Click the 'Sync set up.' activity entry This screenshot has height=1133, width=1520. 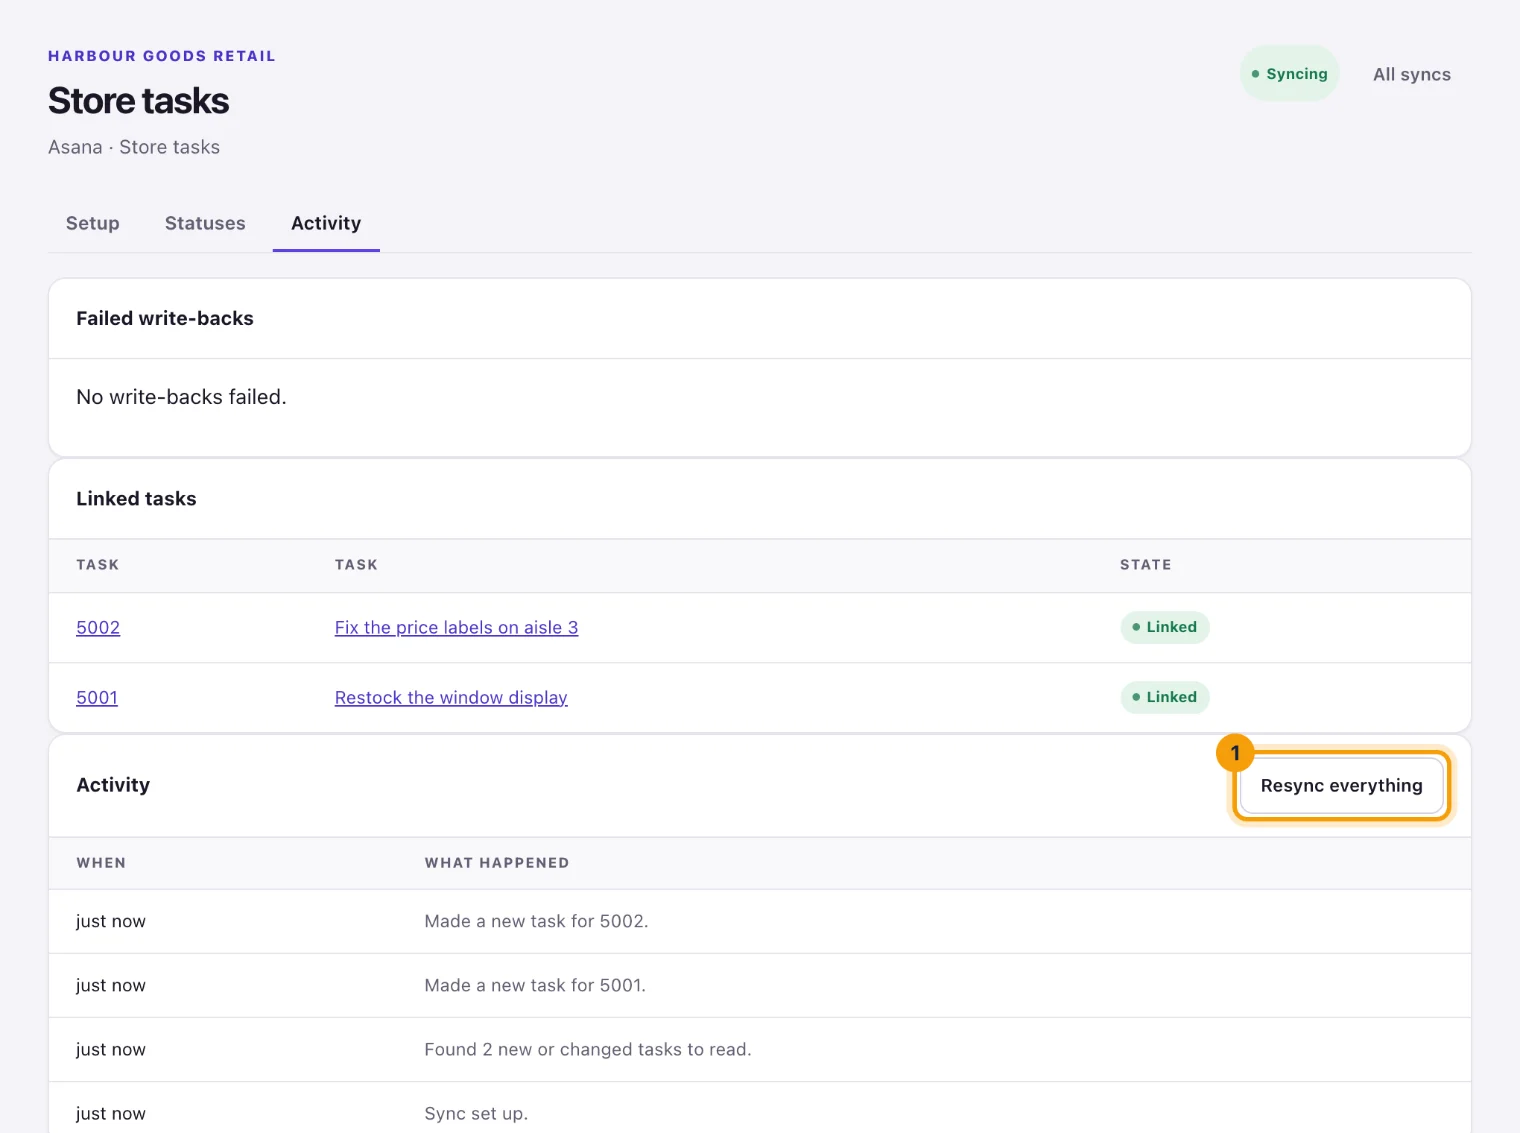tap(476, 1113)
